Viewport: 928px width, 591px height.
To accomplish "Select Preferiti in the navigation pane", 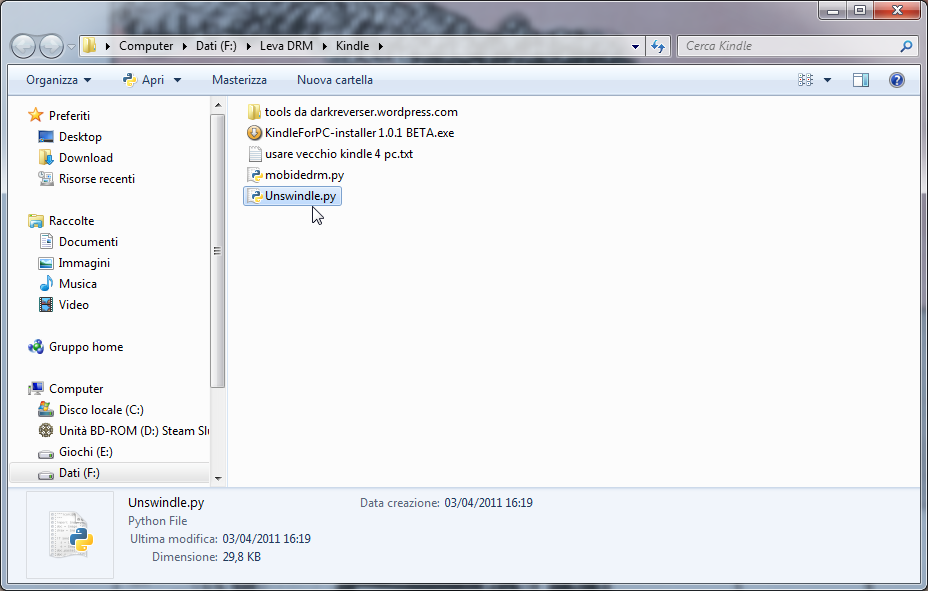I will pyautogui.click(x=69, y=115).
